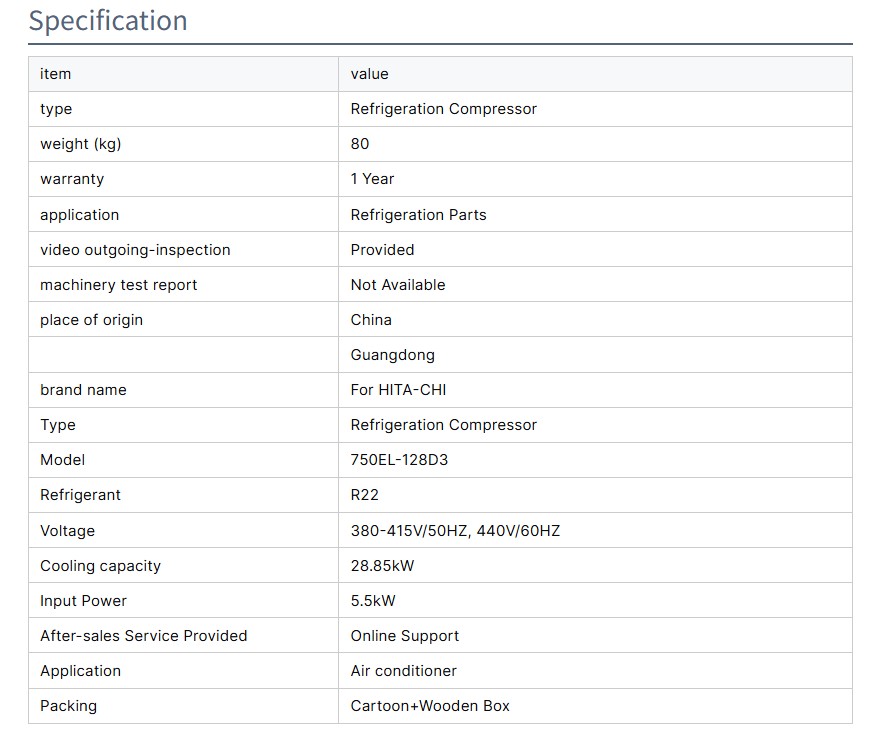Select the 'China' place of origin value
Viewport: 871px width, 742px height.
[371, 320]
